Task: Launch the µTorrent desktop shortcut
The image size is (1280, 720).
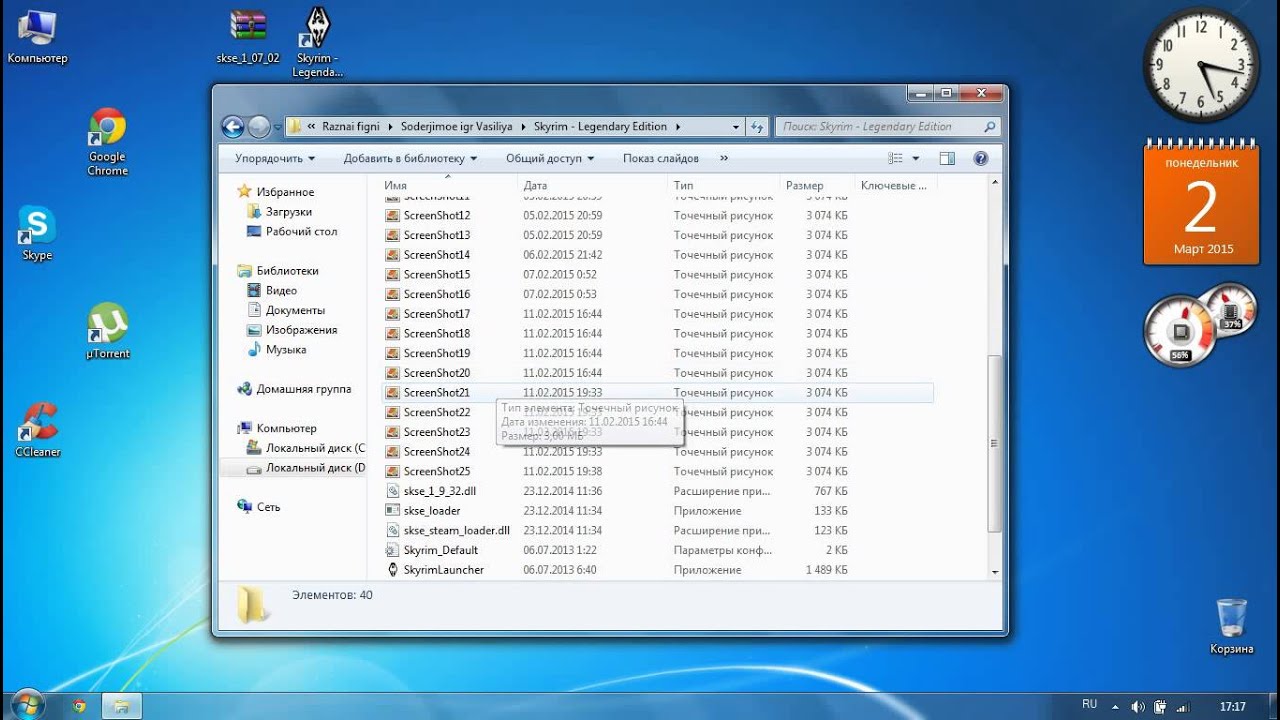Action: (x=107, y=331)
